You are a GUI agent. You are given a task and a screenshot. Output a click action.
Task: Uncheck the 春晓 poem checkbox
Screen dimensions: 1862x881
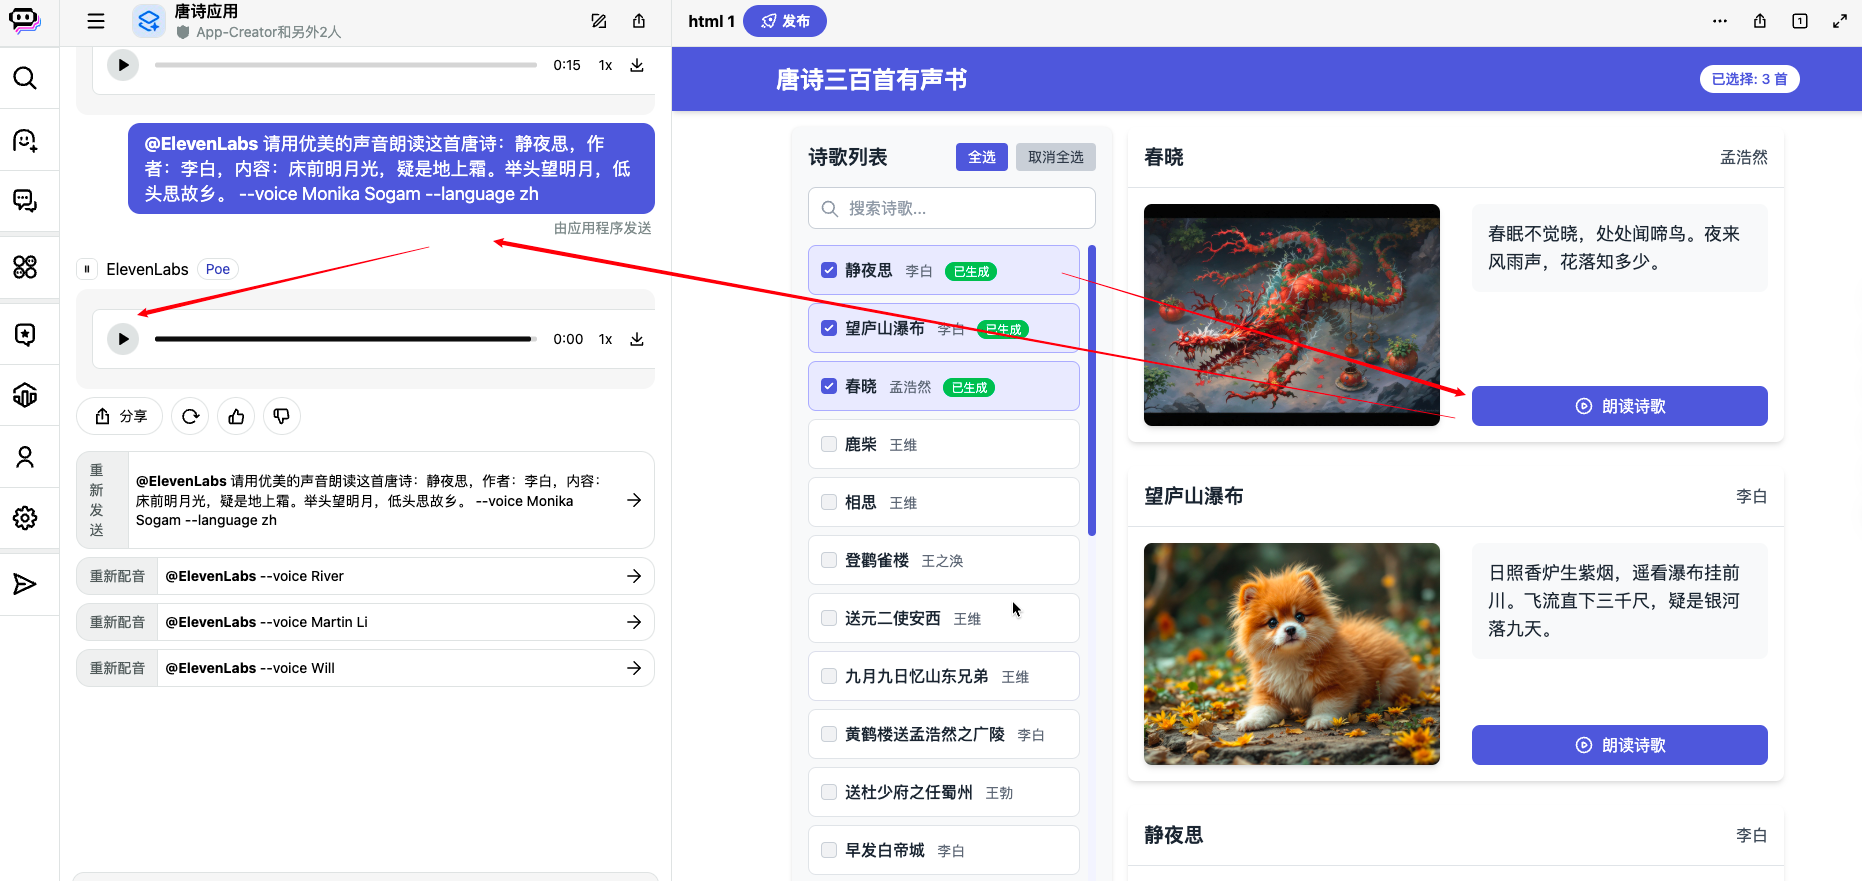tap(829, 386)
